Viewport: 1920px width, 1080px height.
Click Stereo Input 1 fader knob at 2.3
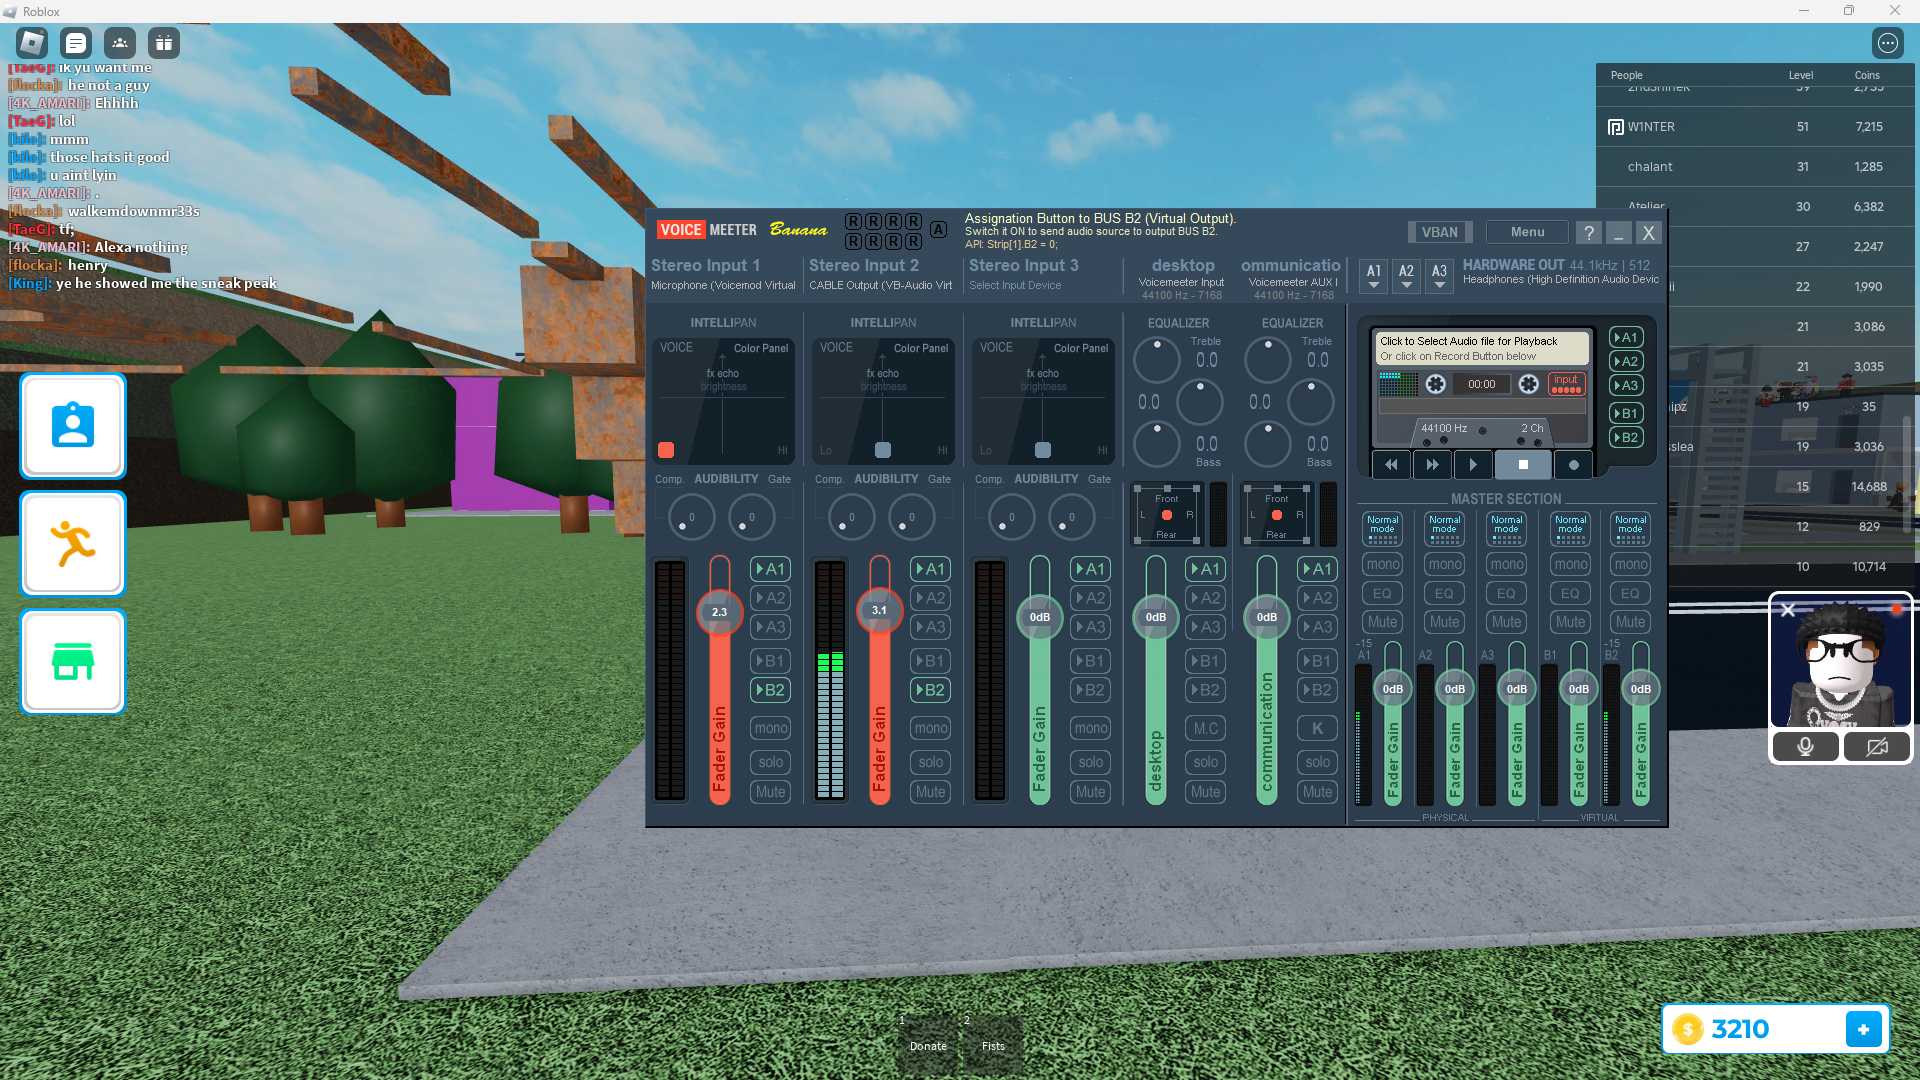719,612
